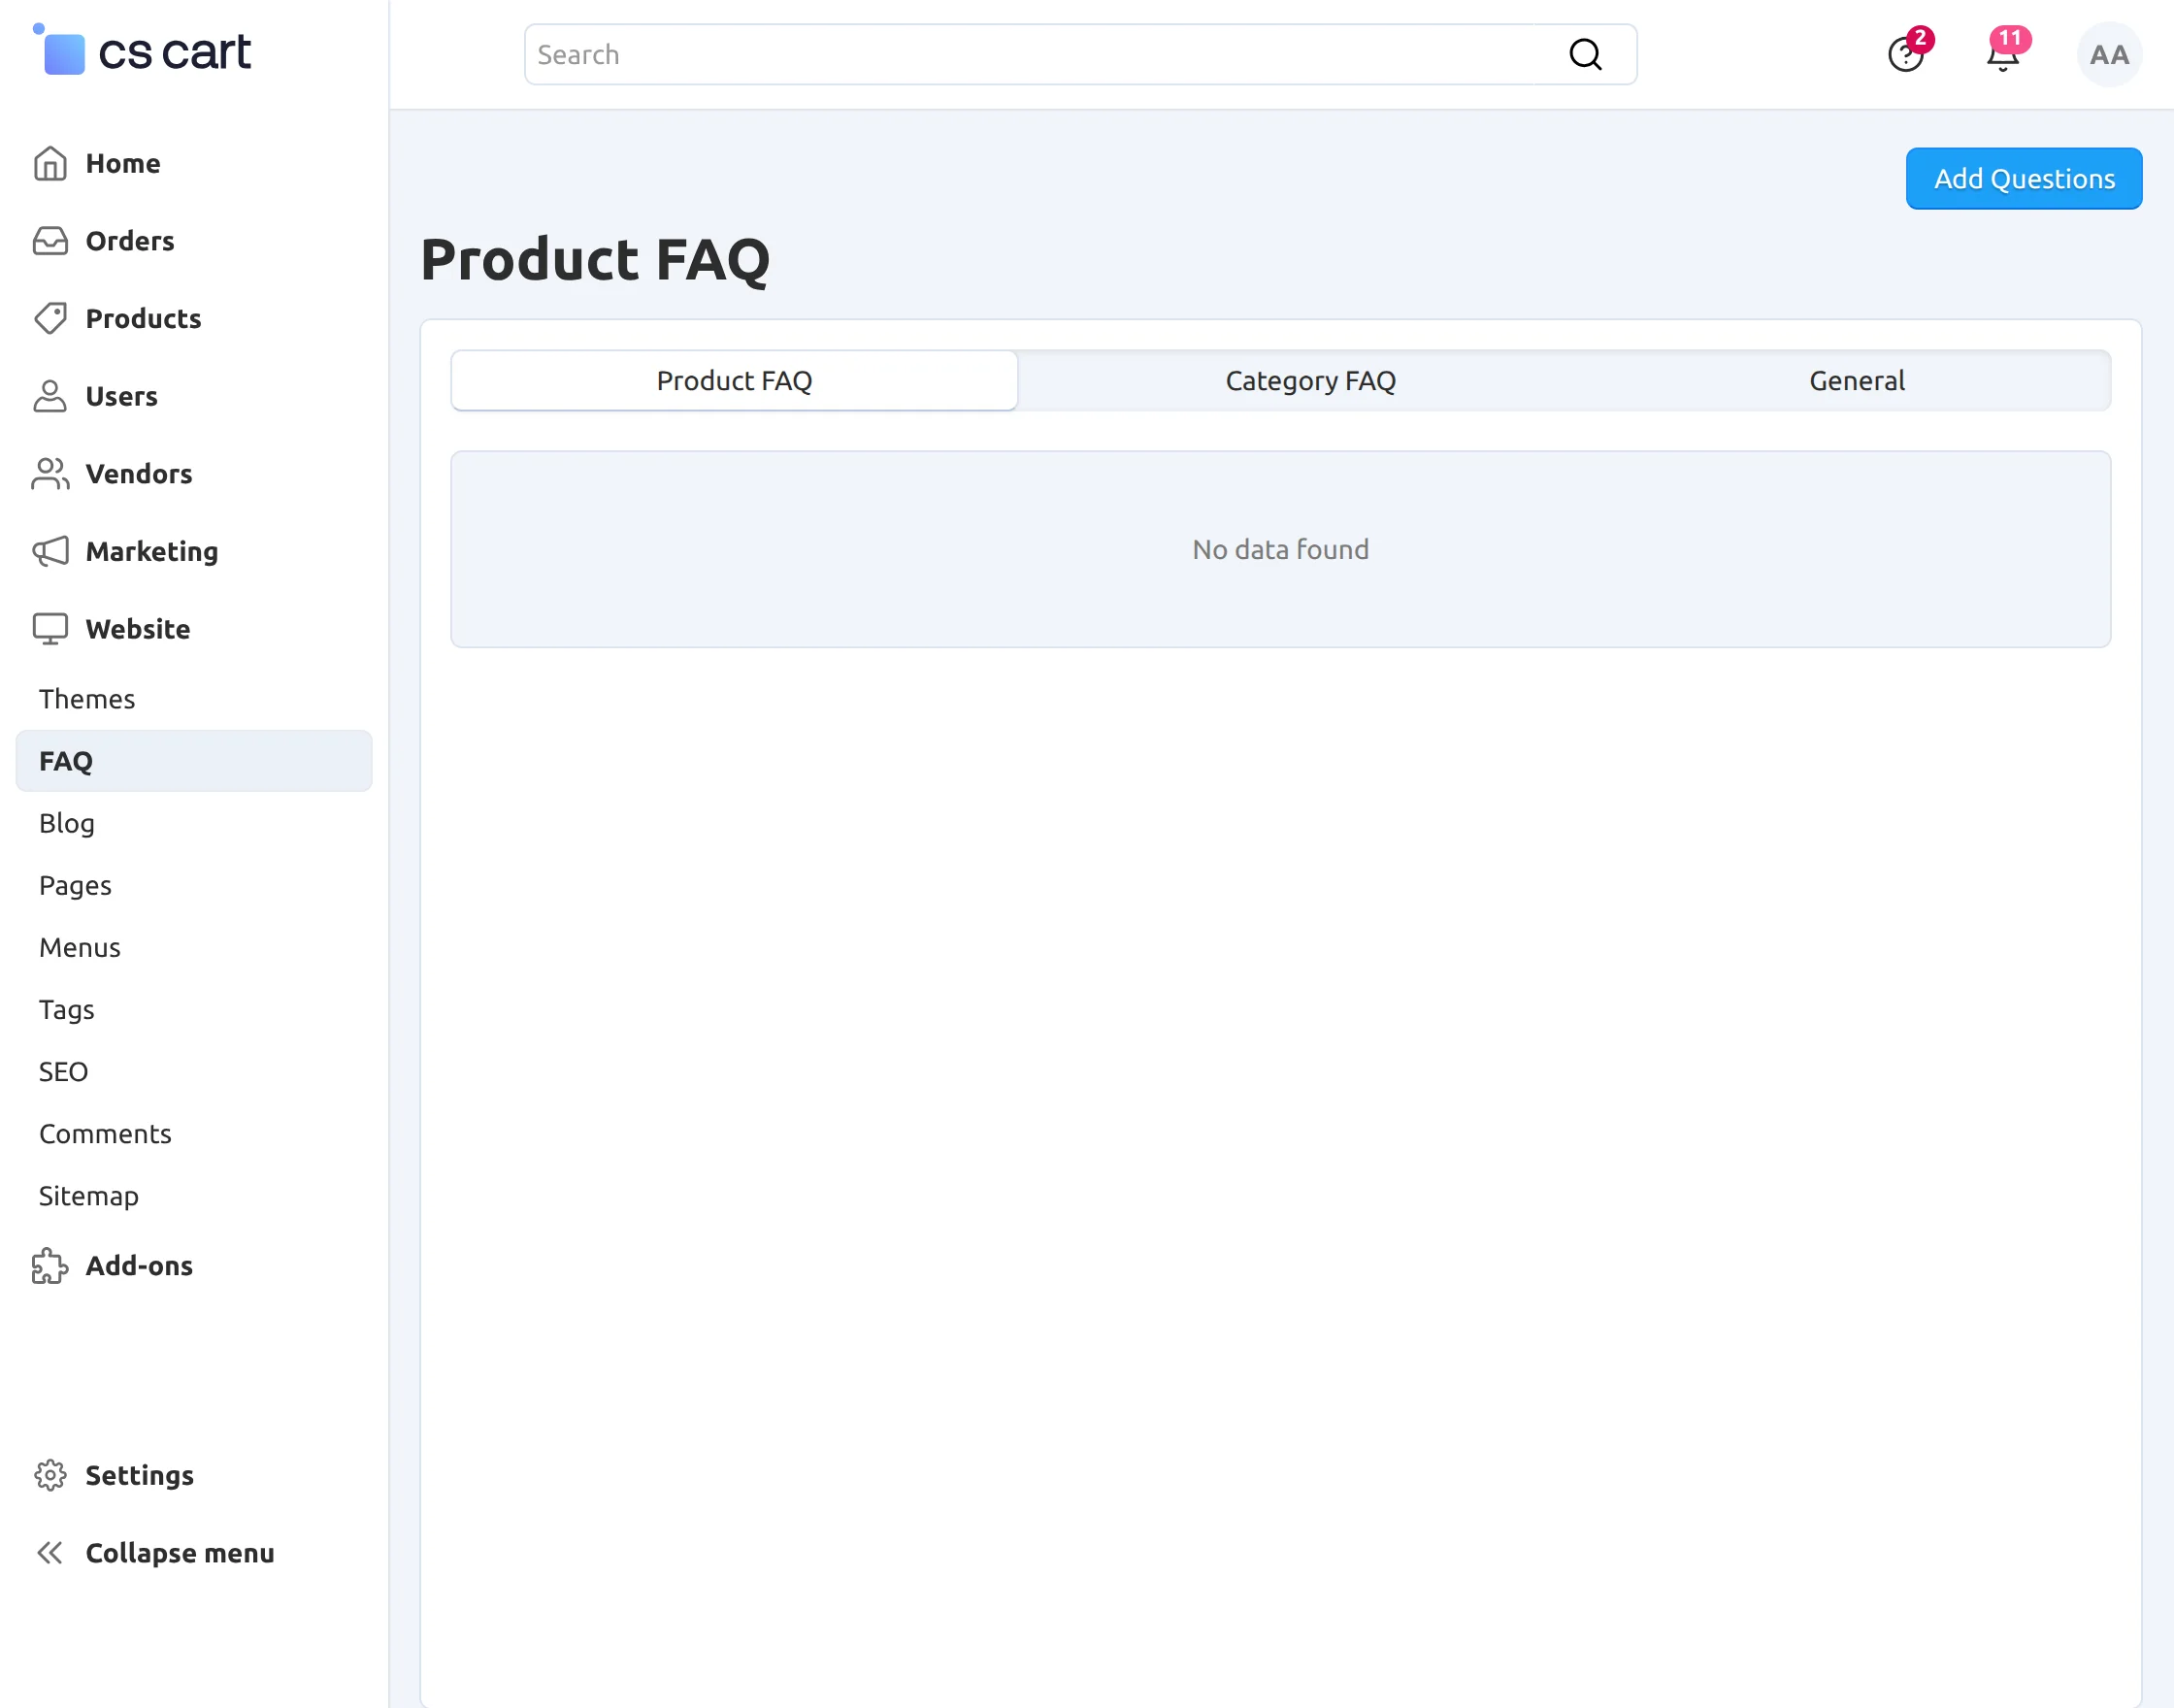The height and width of the screenshot is (1708, 2174).
Task: Expand the Marketing section label
Action: pos(152,552)
